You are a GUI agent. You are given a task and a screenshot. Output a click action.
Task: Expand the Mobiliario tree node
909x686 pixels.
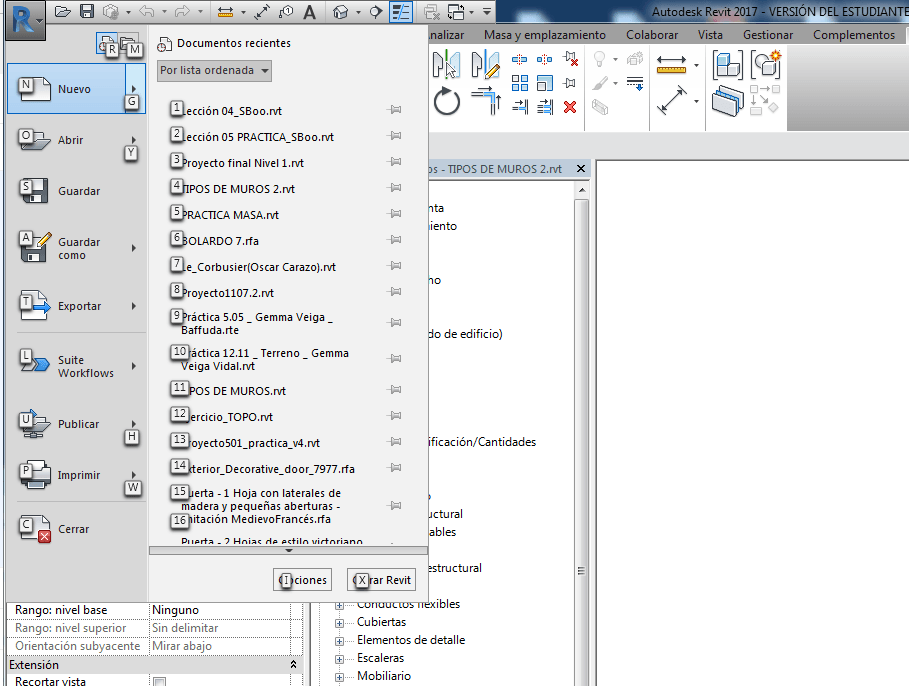(340, 677)
